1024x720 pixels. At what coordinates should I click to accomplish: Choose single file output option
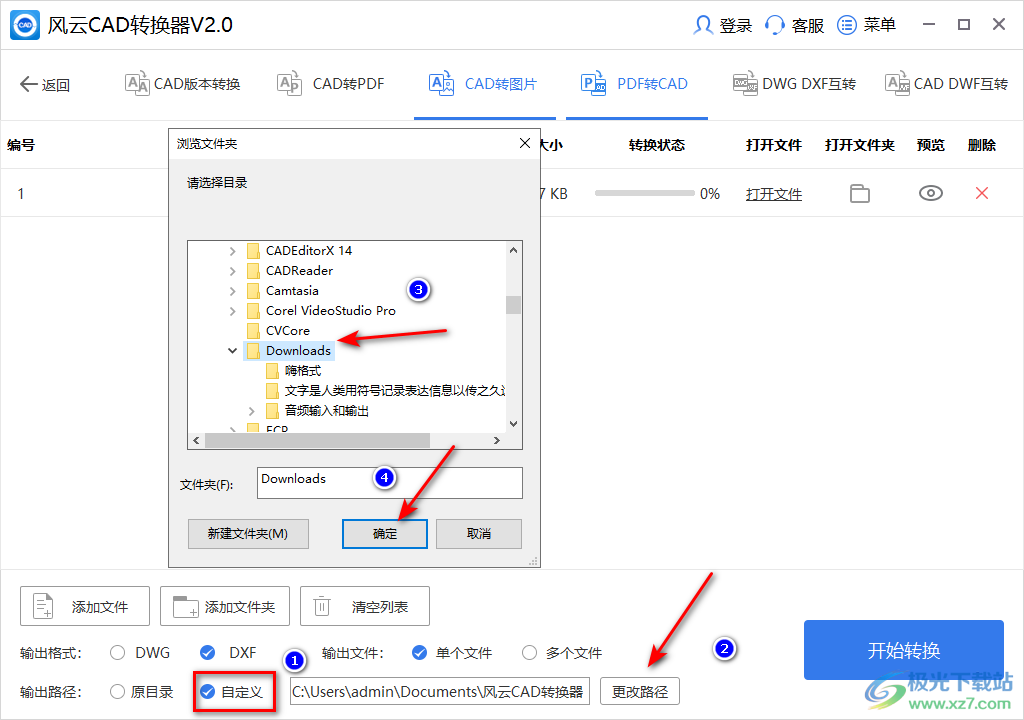[x=419, y=653]
